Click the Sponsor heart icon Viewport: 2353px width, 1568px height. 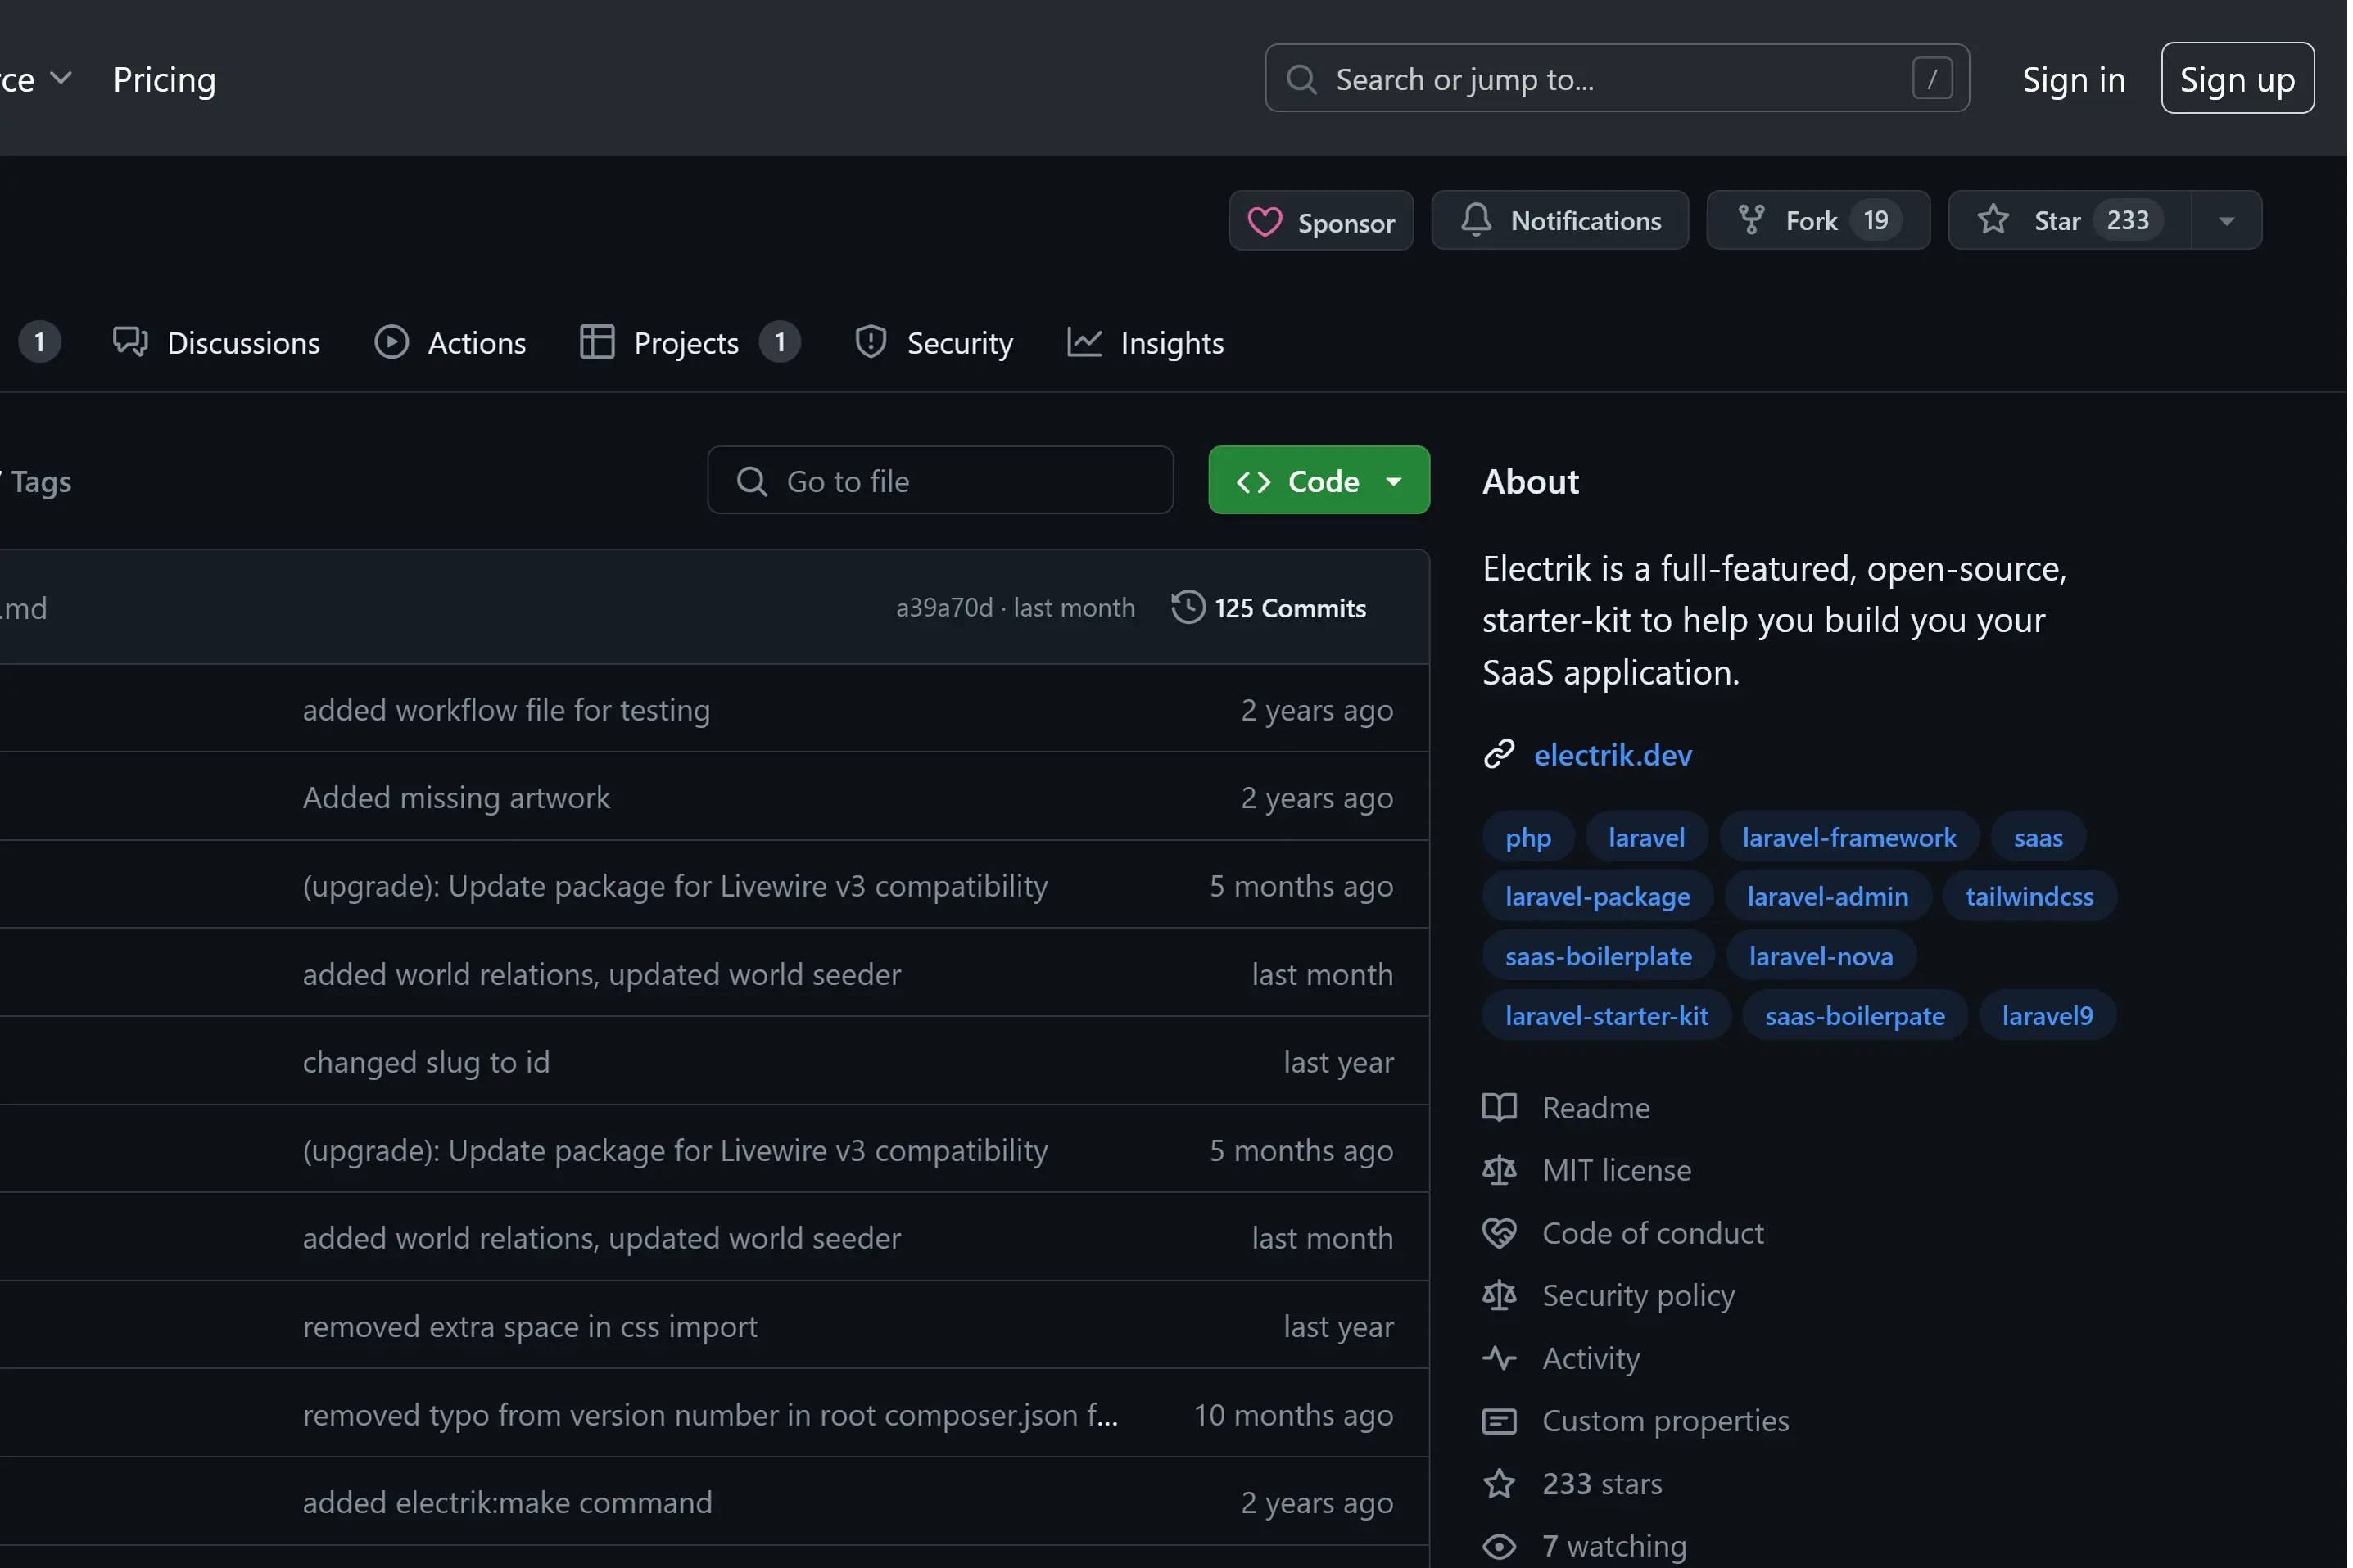(x=1264, y=222)
